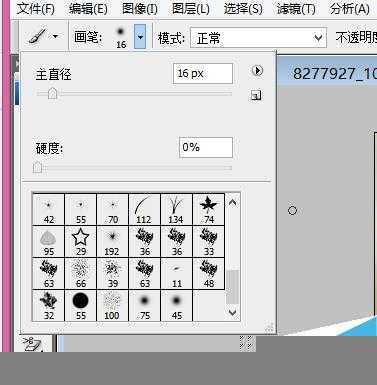Select the 70 starburst brush preset

[113, 209]
